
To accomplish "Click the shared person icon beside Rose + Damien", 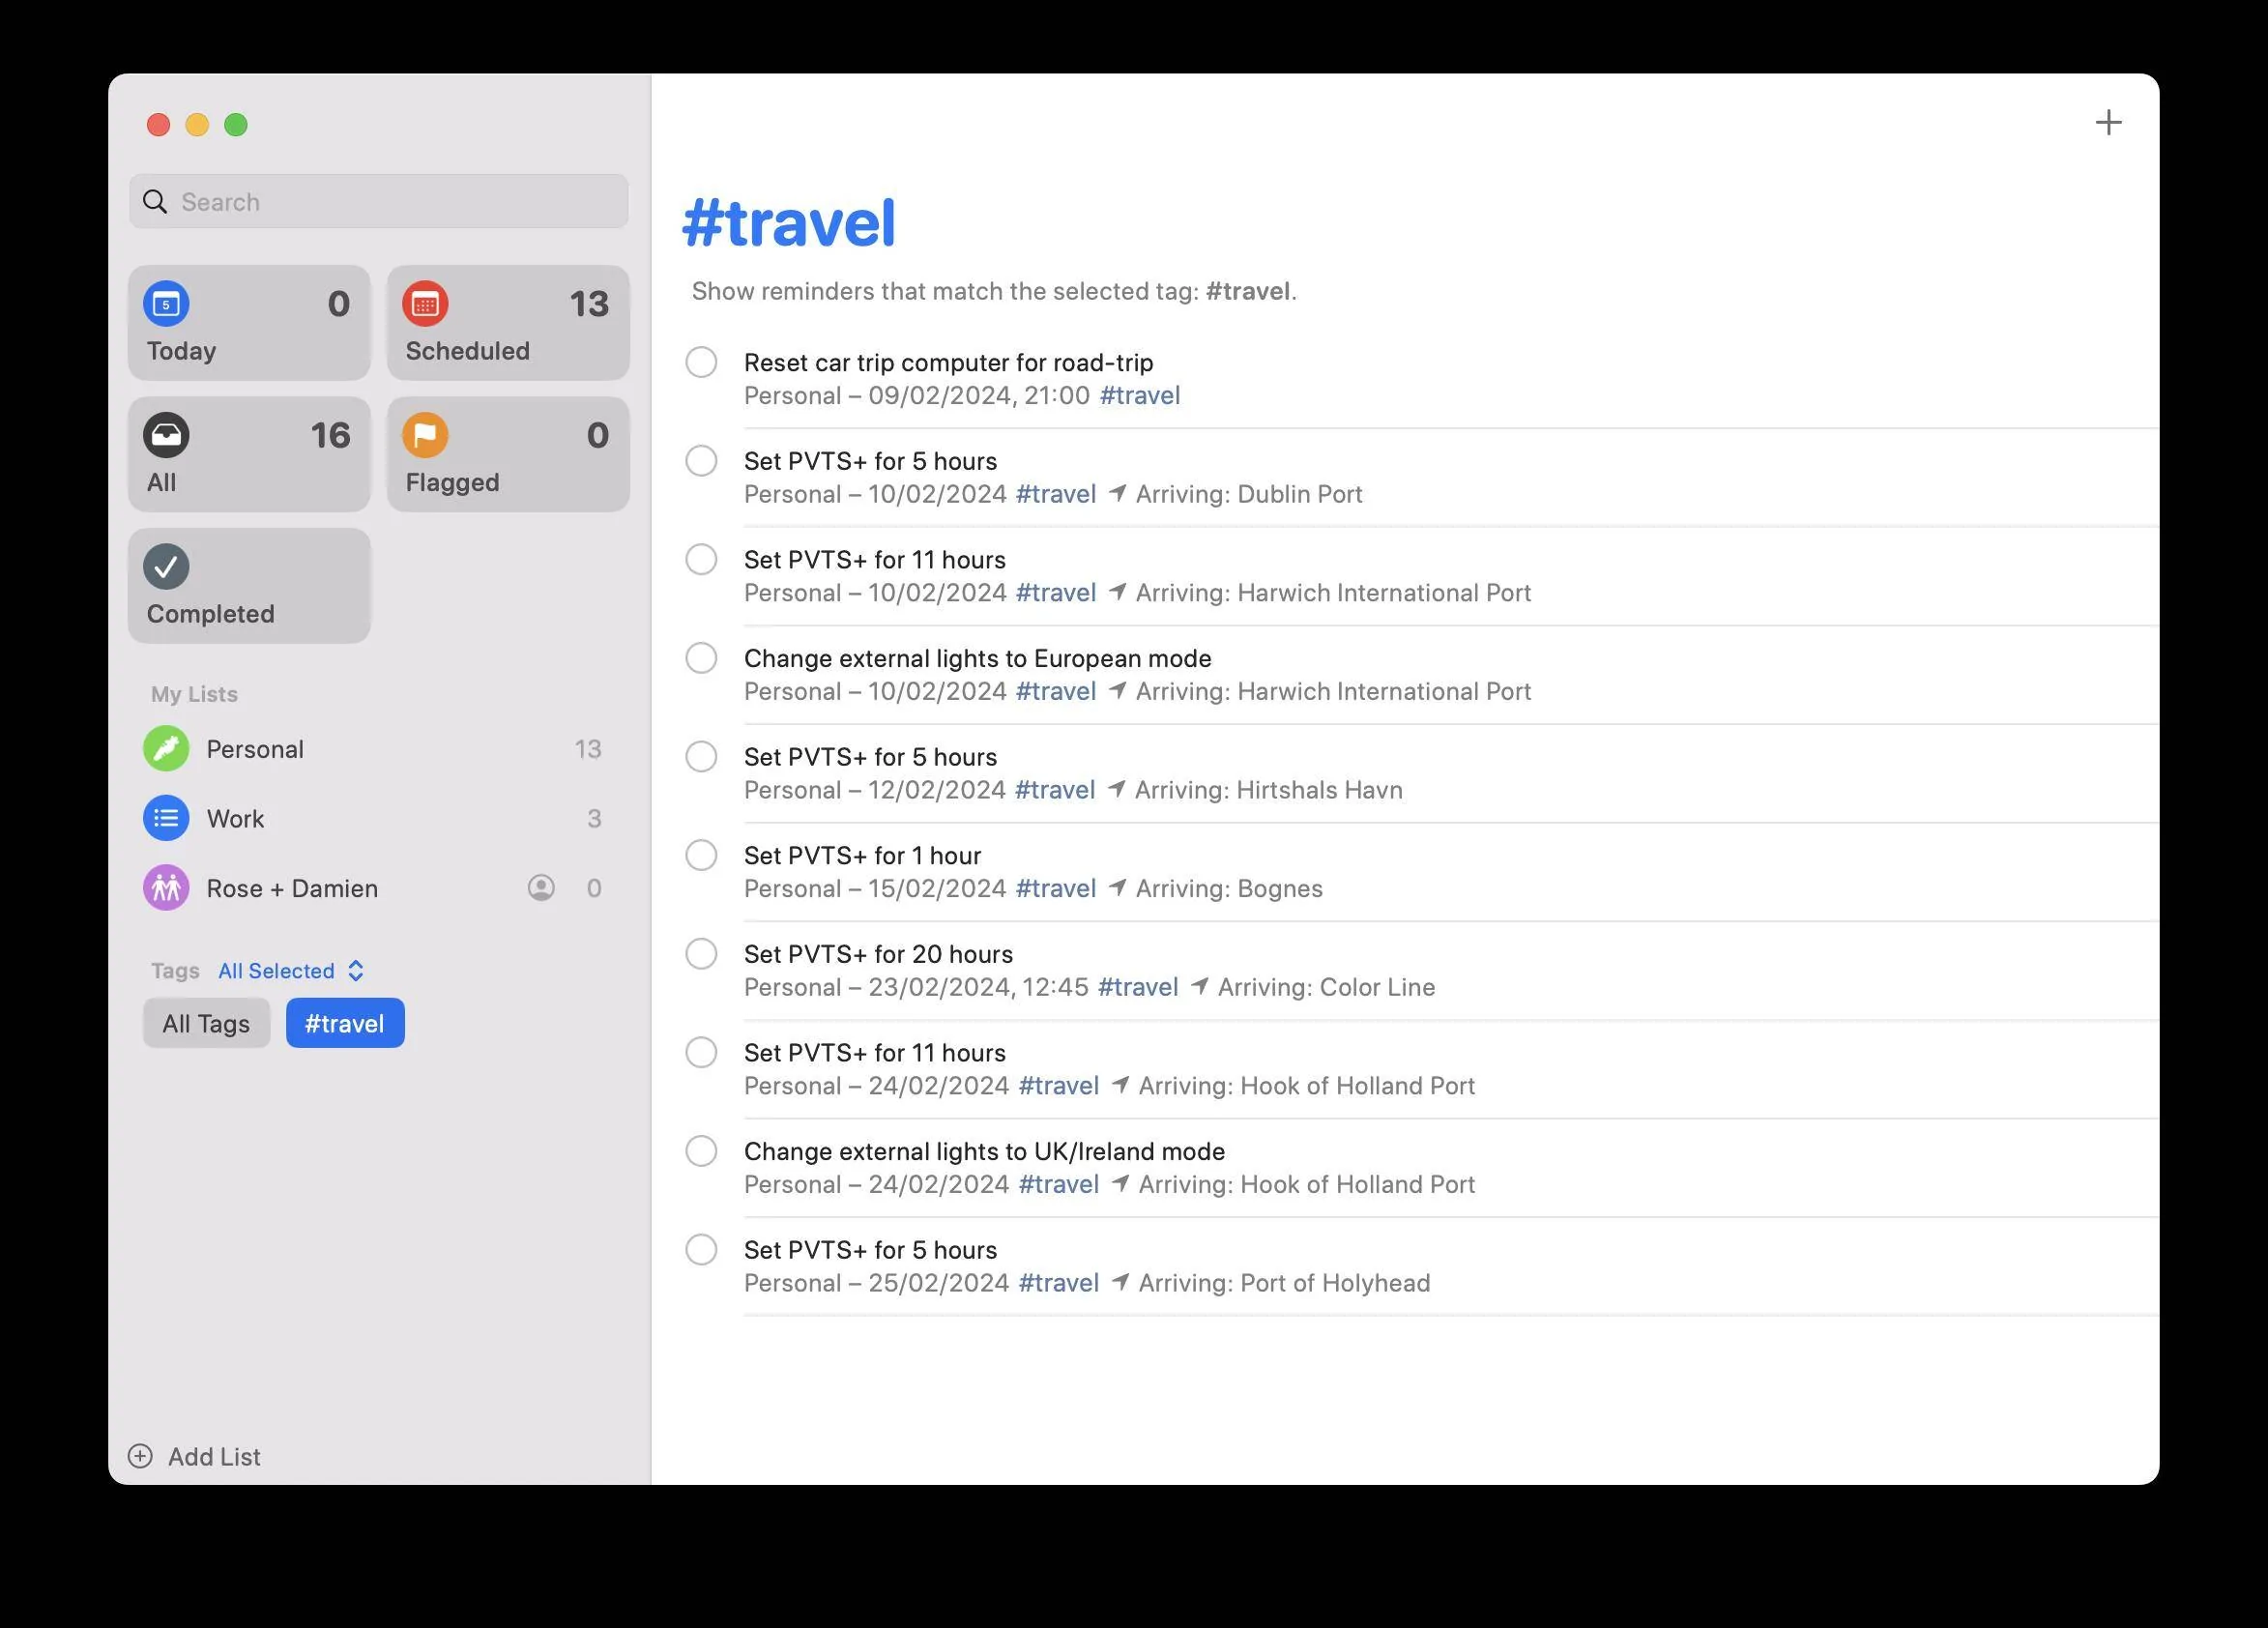I will [x=541, y=888].
